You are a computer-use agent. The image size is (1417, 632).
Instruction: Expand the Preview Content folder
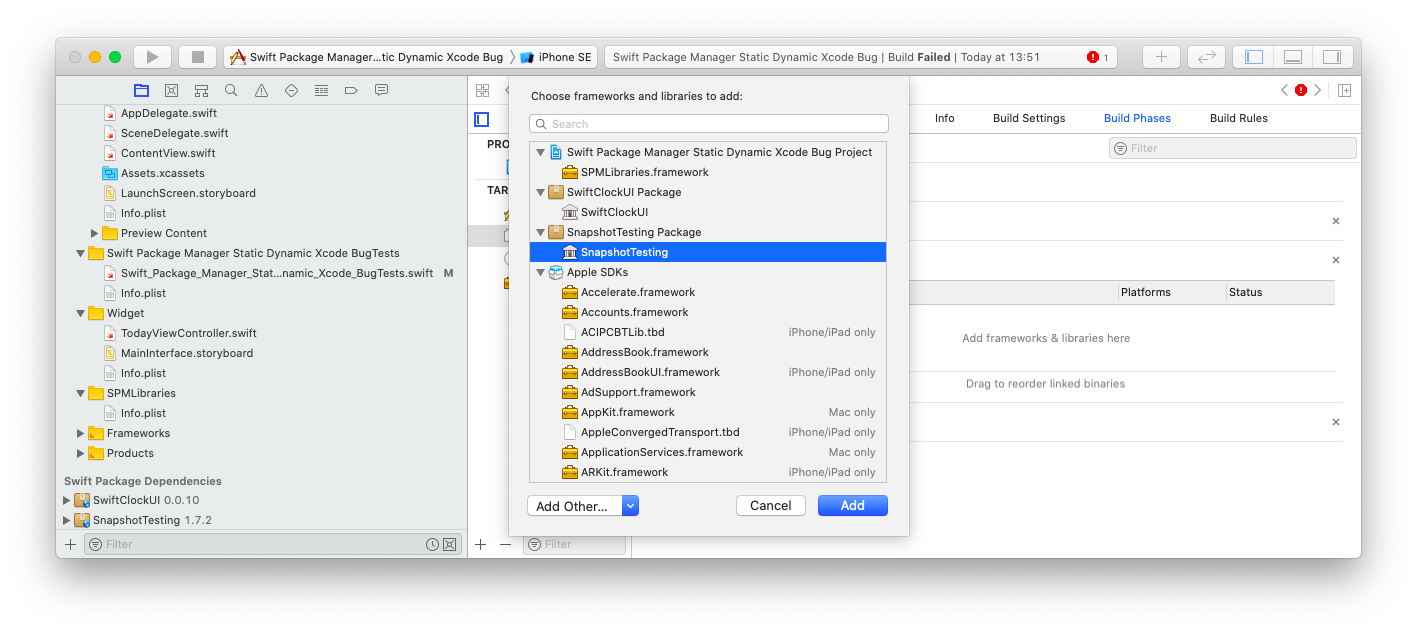pyautogui.click(x=94, y=233)
